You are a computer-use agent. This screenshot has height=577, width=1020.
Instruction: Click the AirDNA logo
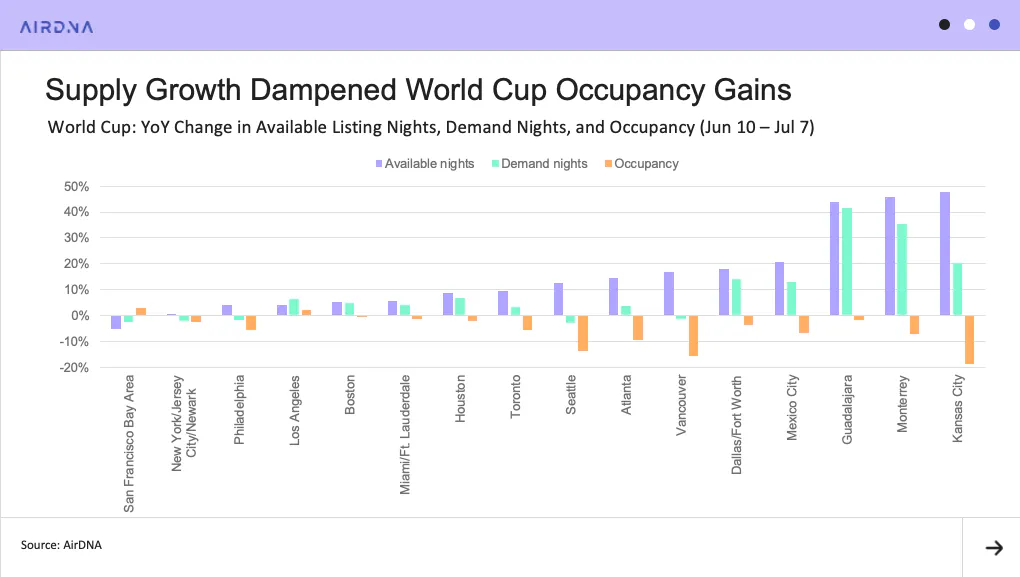coord(57,27)
